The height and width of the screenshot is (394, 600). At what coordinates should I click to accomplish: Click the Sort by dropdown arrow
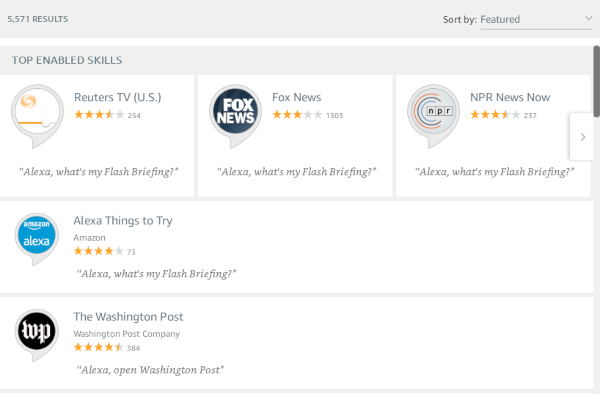click(589, 18)
